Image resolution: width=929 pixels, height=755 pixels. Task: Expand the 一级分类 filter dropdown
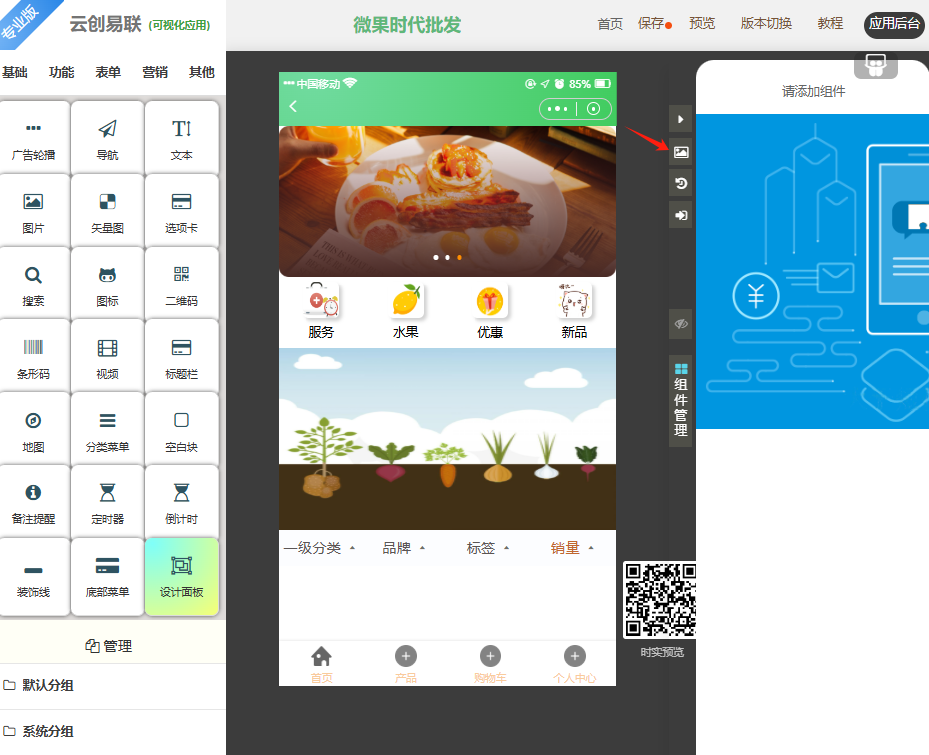pos(319,548)
